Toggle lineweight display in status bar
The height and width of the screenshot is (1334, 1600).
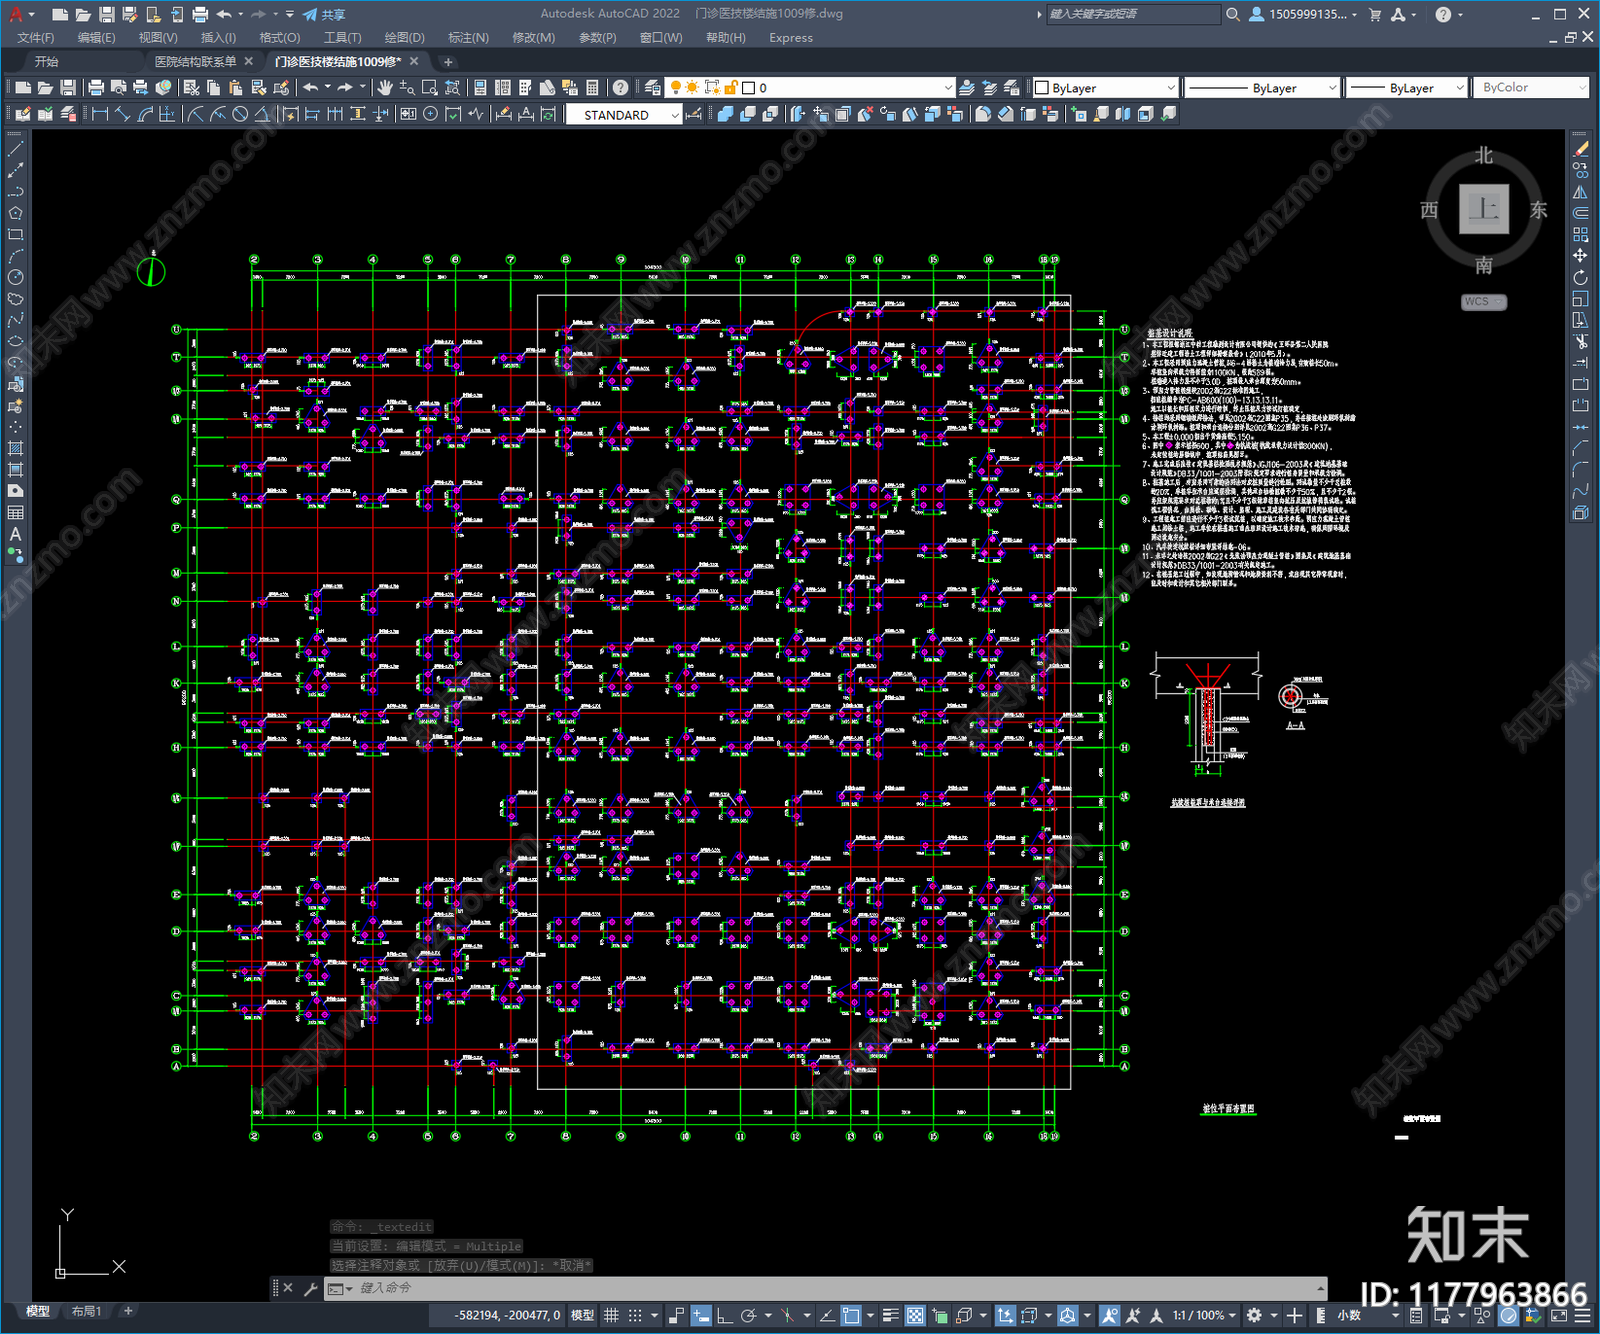pos(890,1315)
